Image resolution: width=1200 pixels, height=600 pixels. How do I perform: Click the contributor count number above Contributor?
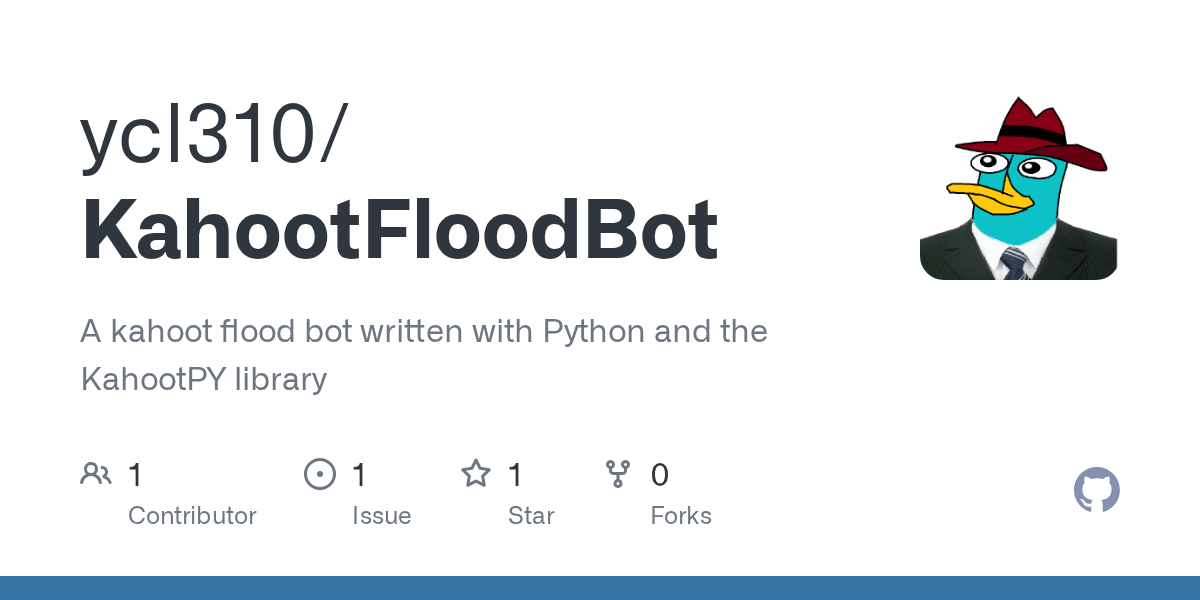pos(136,474)
